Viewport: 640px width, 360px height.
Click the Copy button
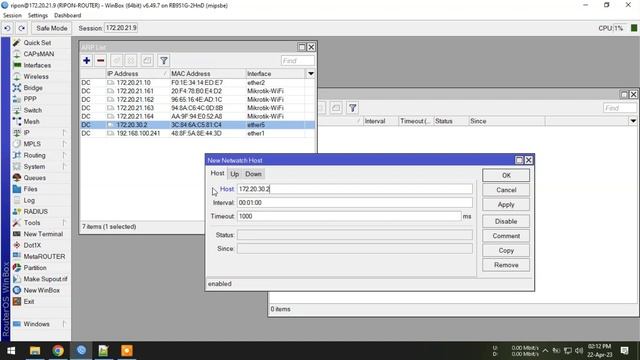pyautogui.click(x=506, y=251)
